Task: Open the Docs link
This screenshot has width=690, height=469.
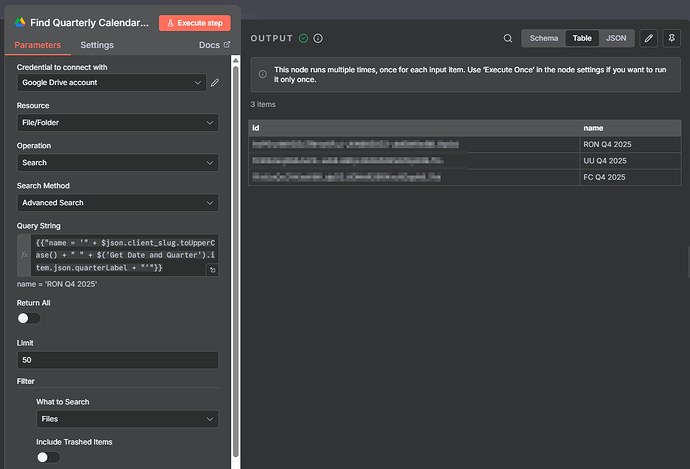Action: tap(214, 45)
